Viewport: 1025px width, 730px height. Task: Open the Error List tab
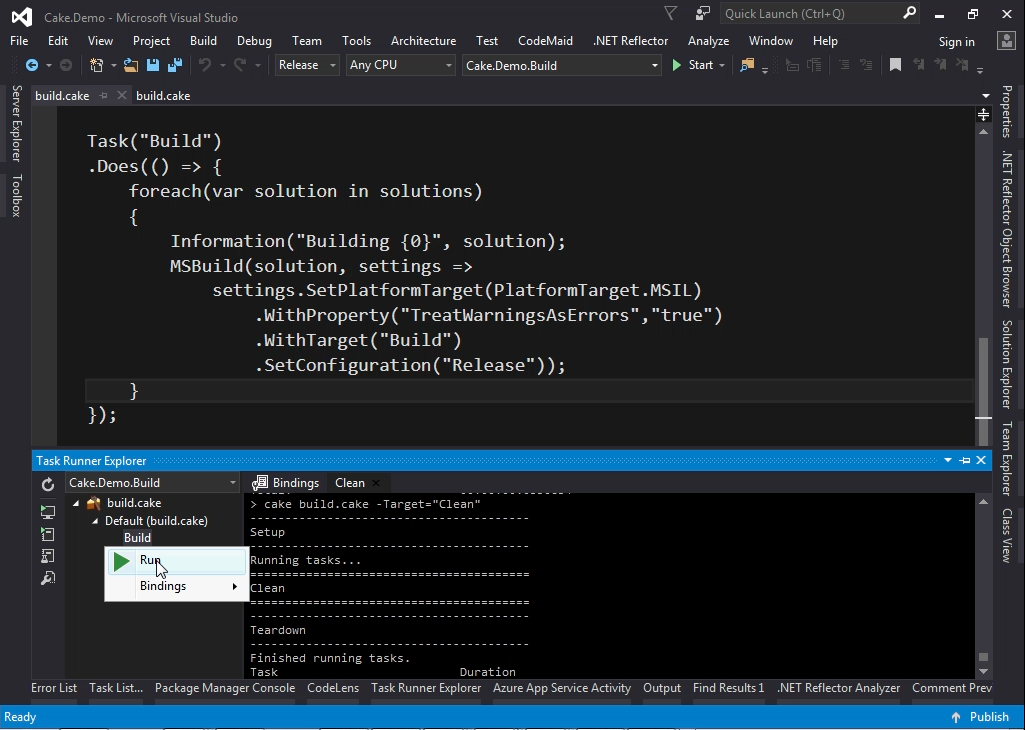54,688
